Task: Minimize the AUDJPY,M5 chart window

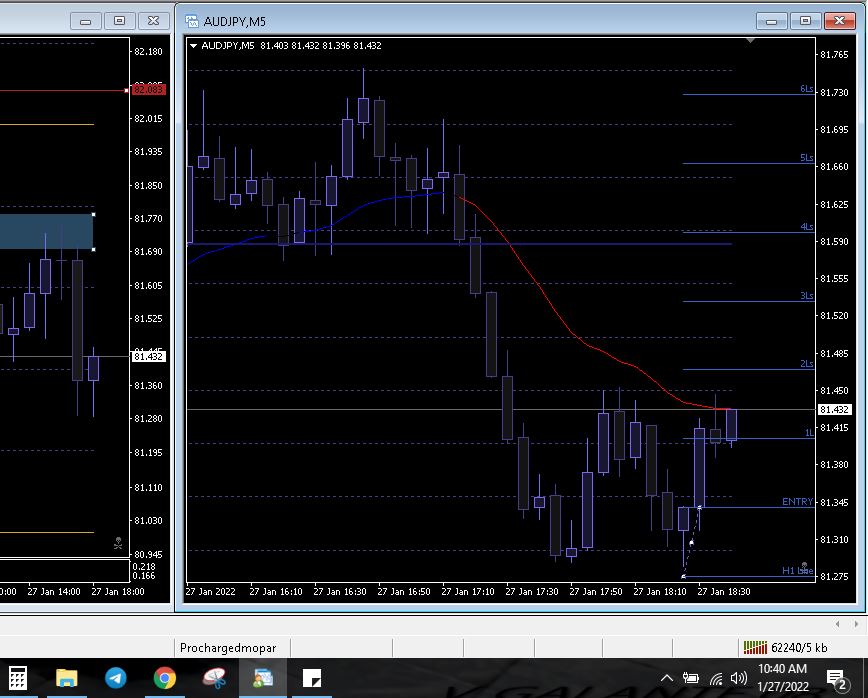Action: pos(771,21)
